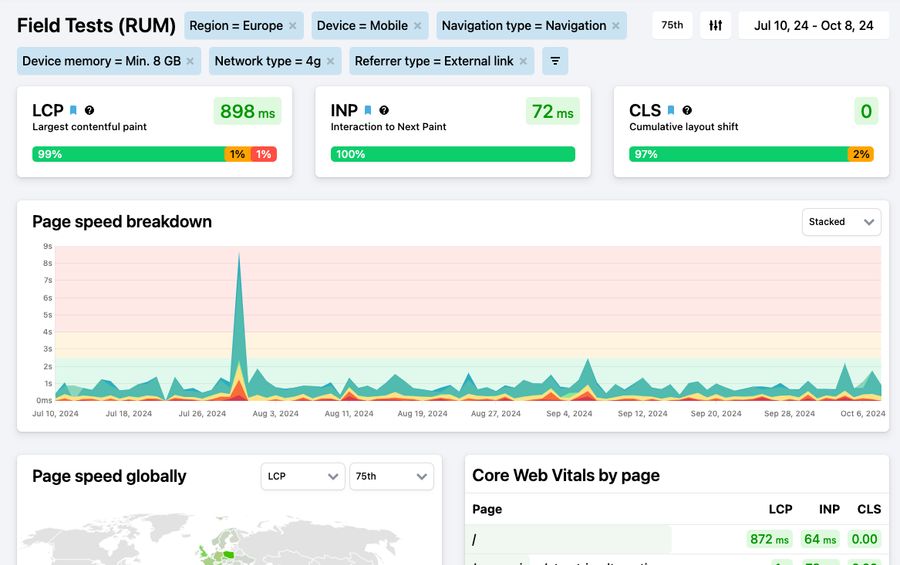Open the date range Jul 10 - Oct 8 picker
This screenshot has width=900, height=565.
pos(813,25)
